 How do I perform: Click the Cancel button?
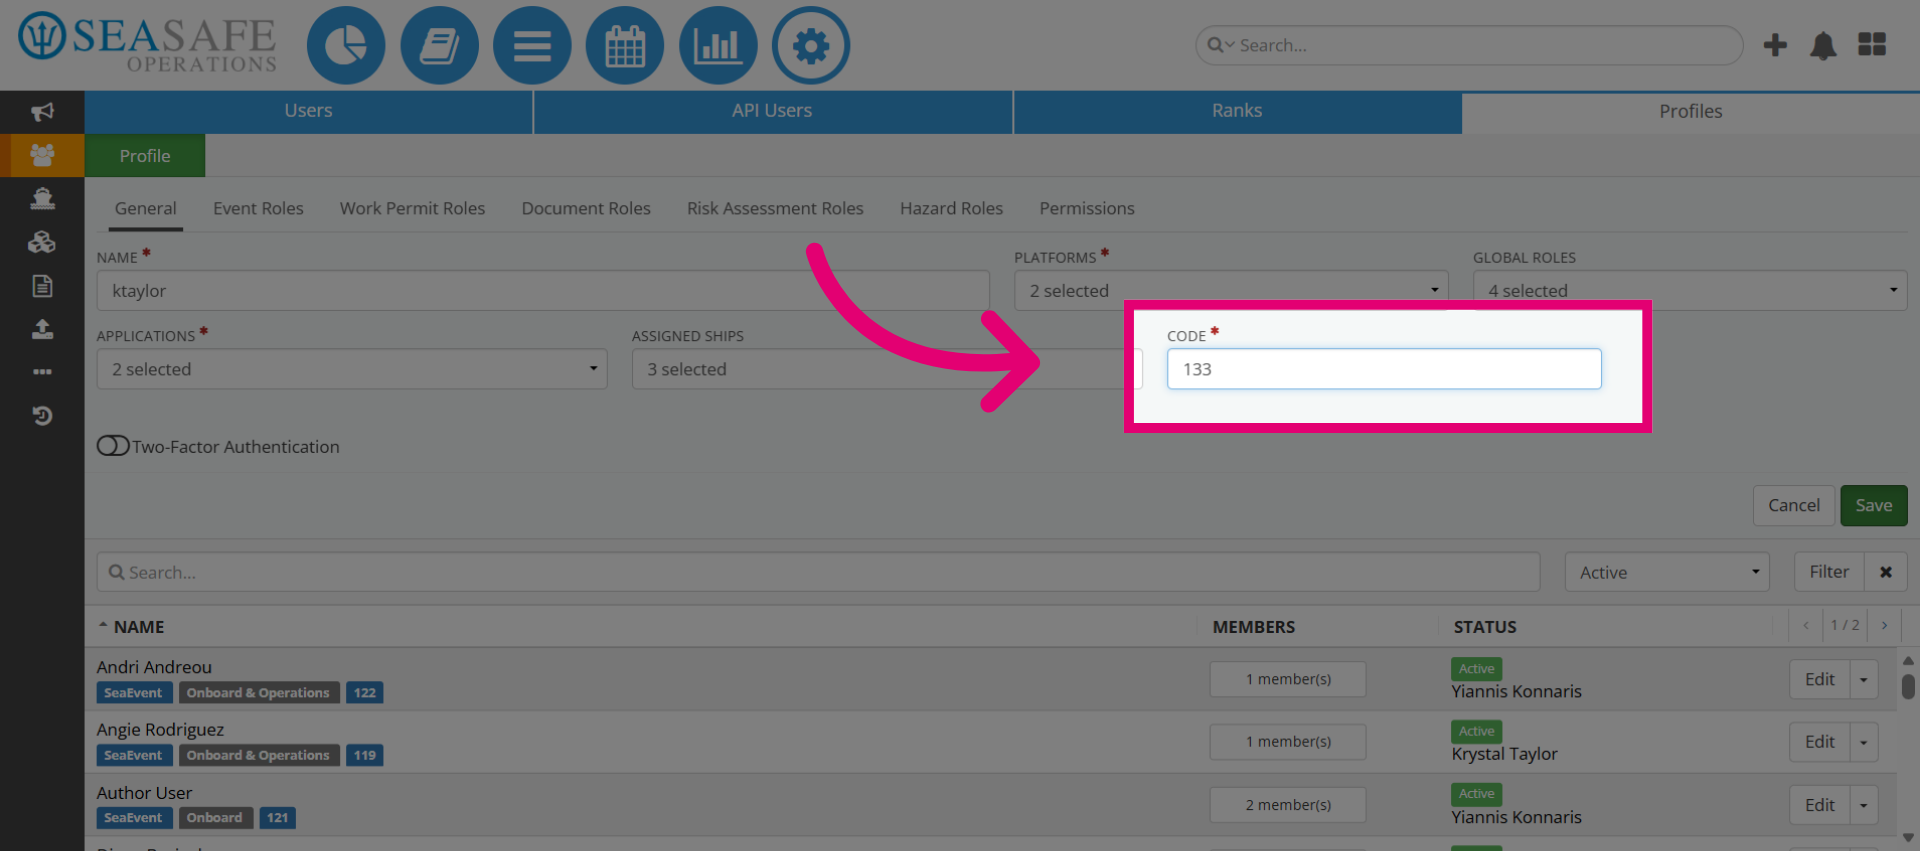1794,505
